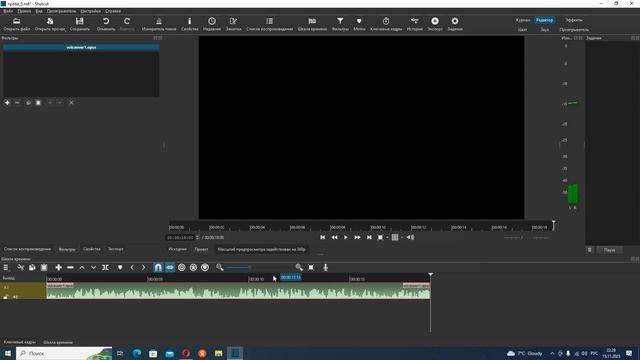This screenshot has width=640, height=360.
Task: Open zoom dropdown next to stop-style button
Action: coord(387,237)
